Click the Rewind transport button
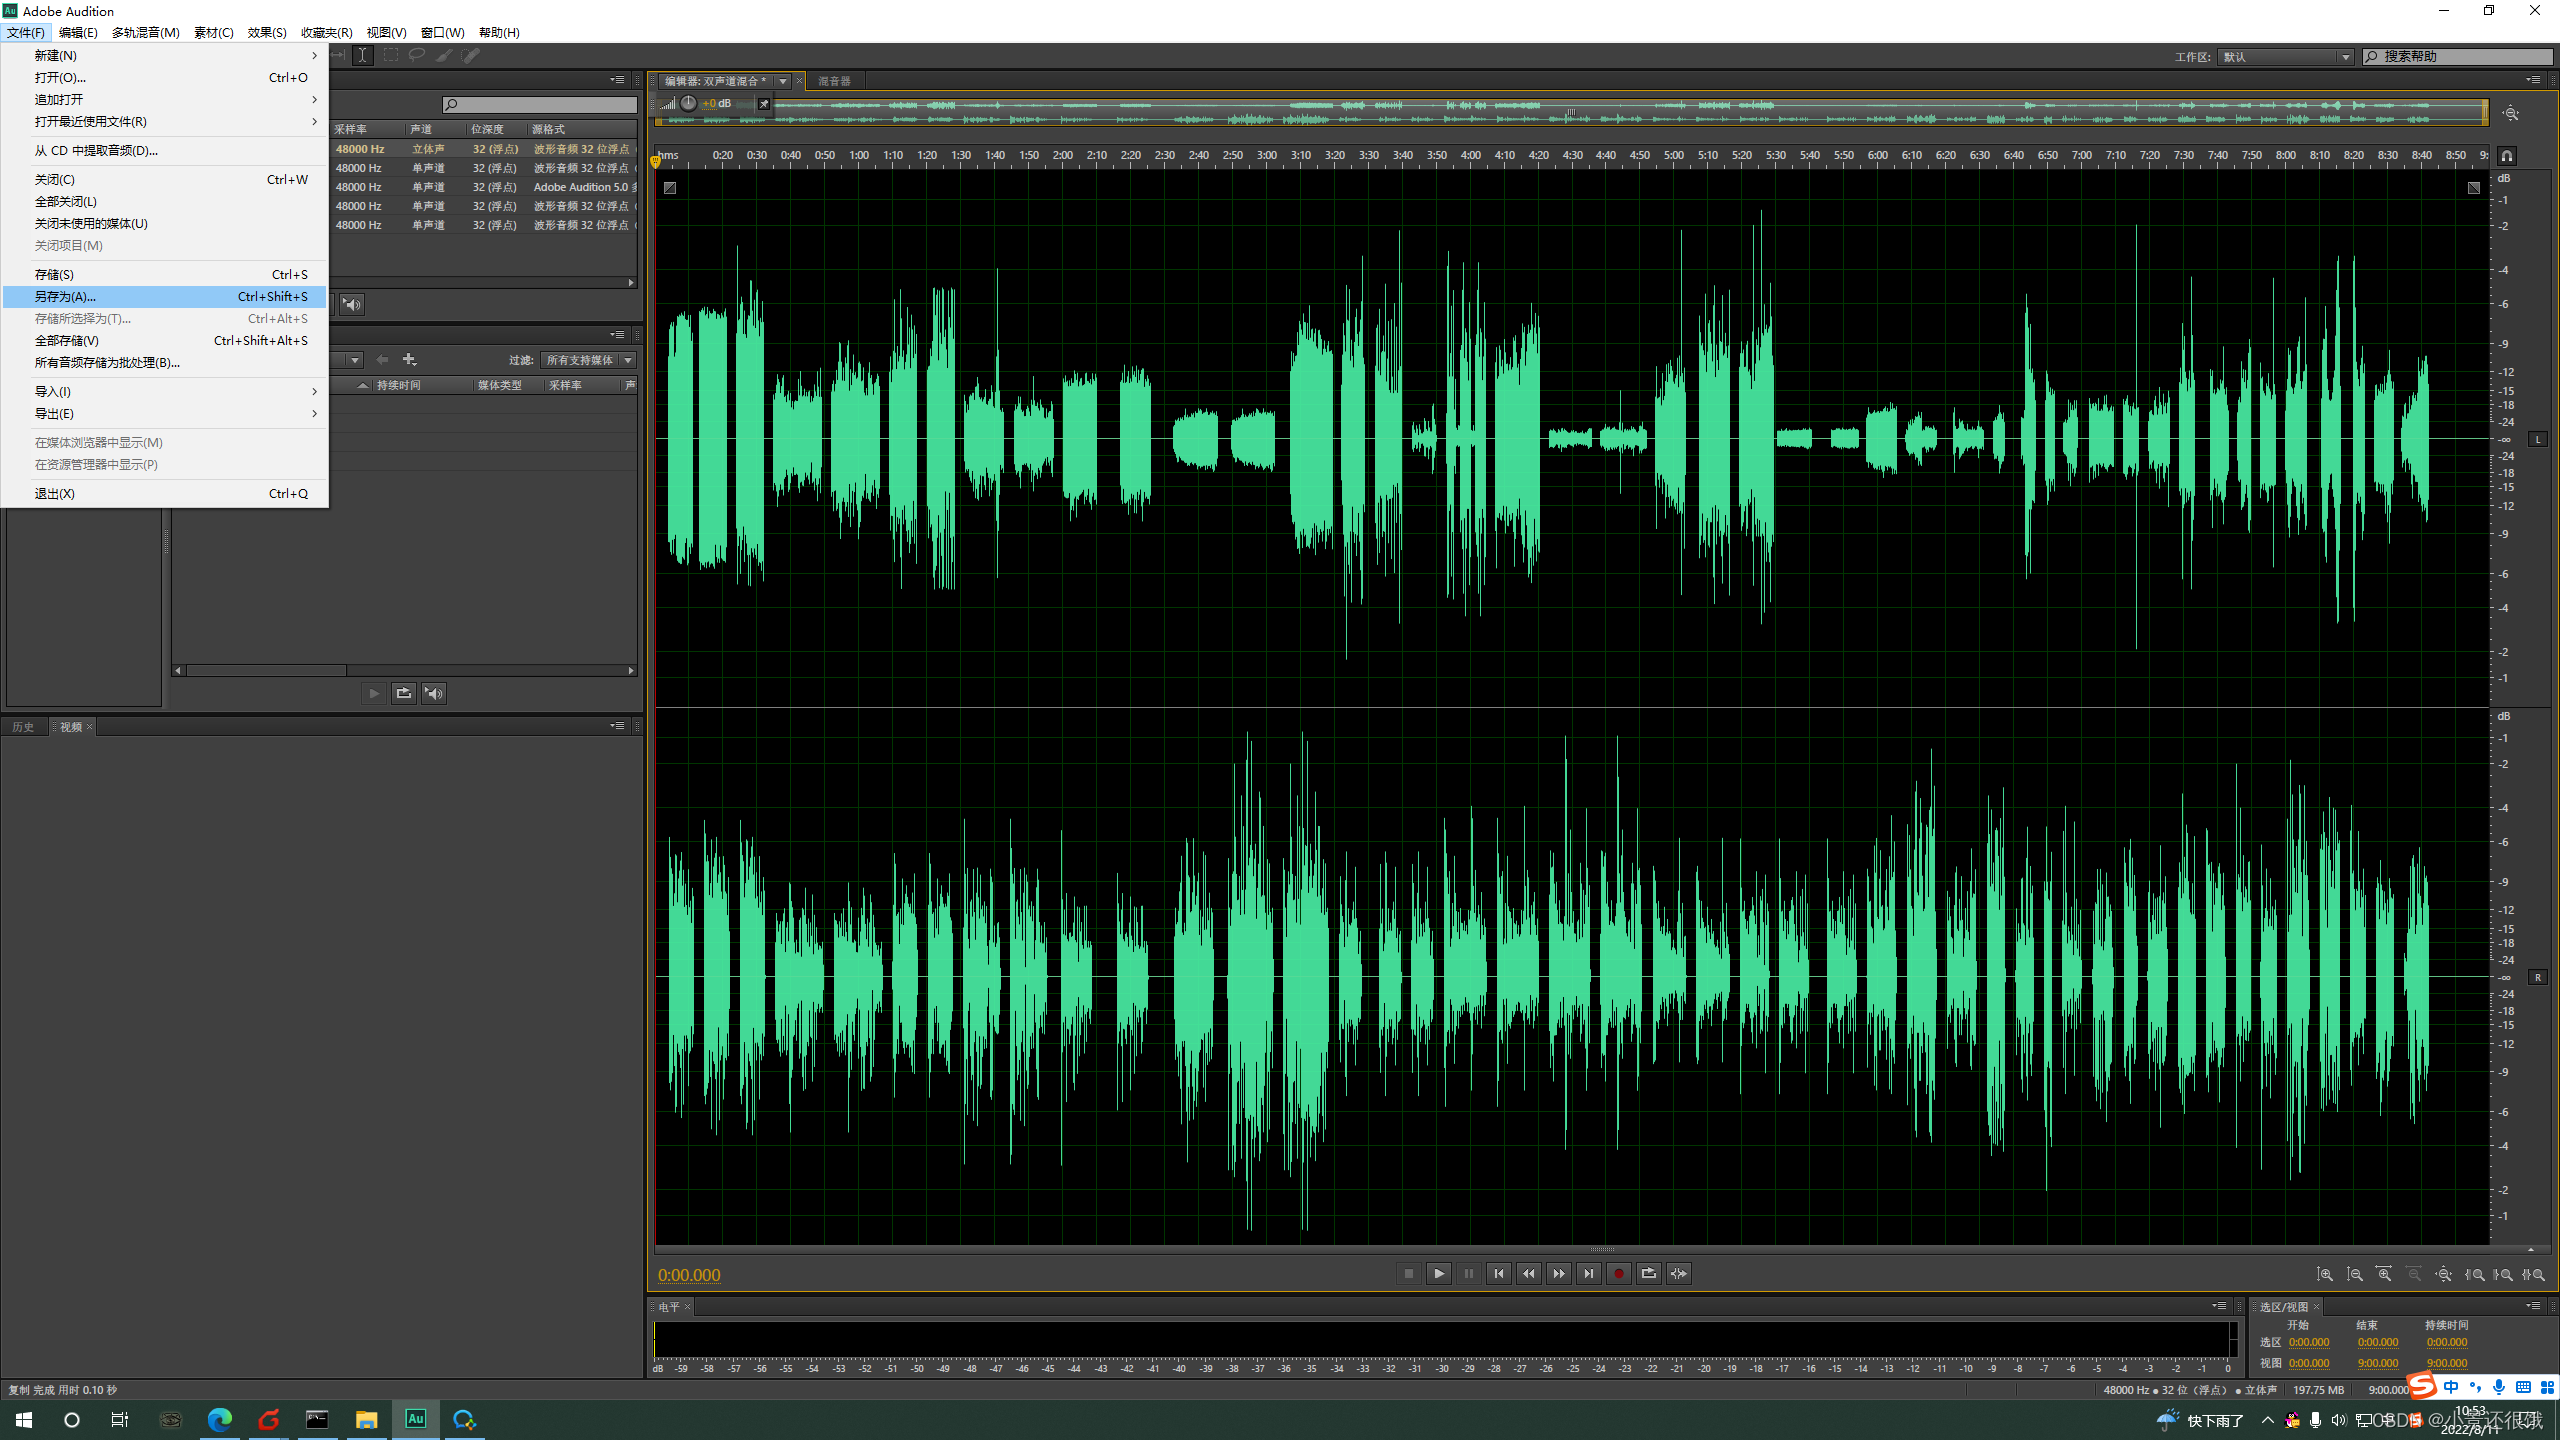Screen dimensions: 2560x1440 pos(1528,1273)
